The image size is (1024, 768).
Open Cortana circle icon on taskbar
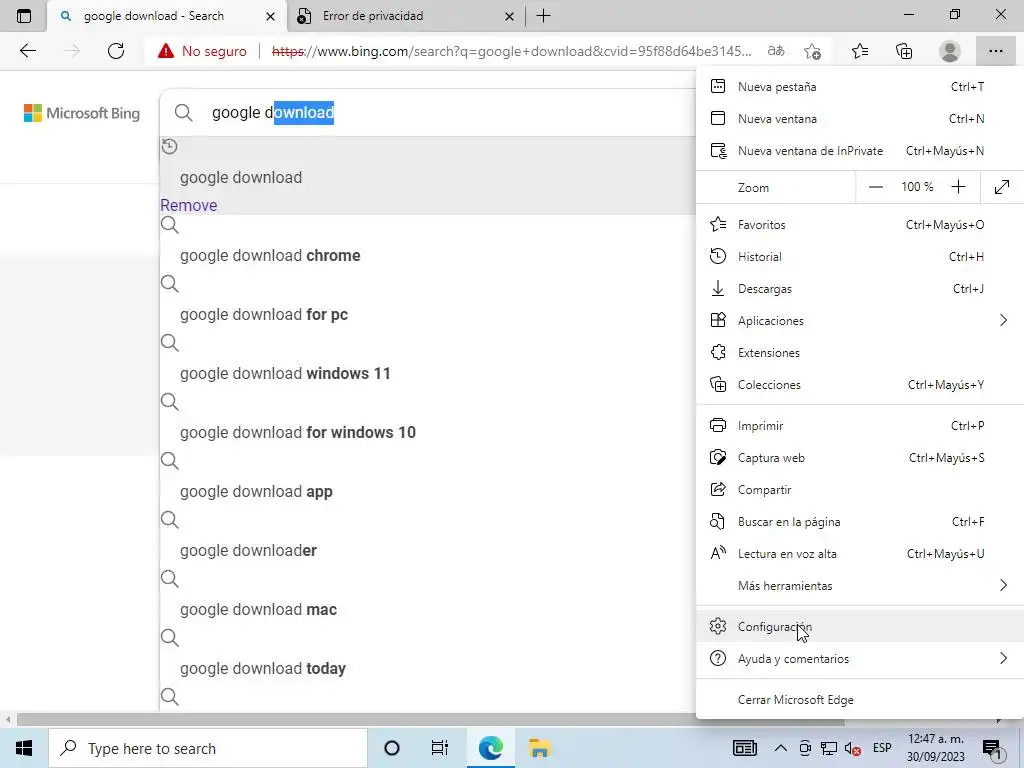pyautogui.click(x=392, y=748)
